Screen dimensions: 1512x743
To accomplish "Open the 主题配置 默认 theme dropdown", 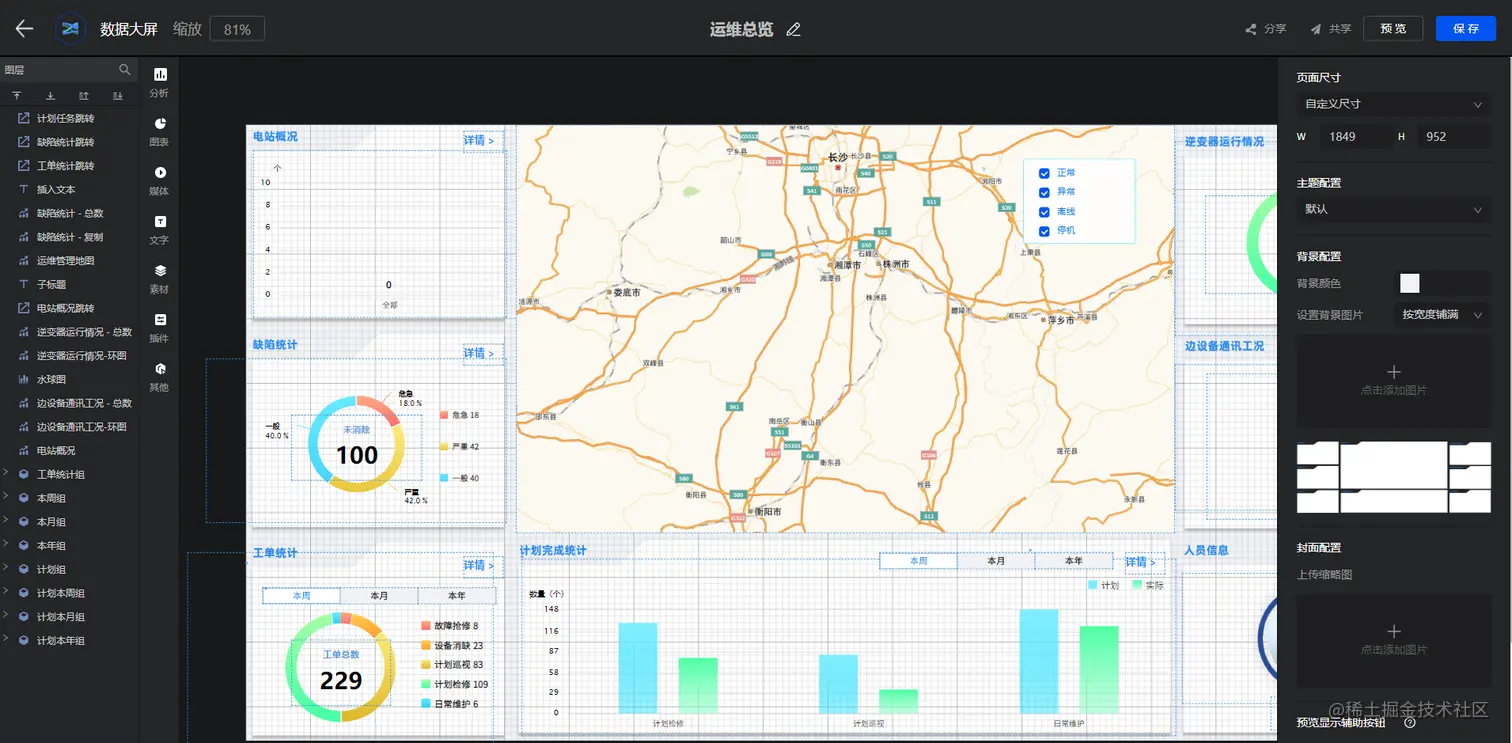I will point(1394,209).
